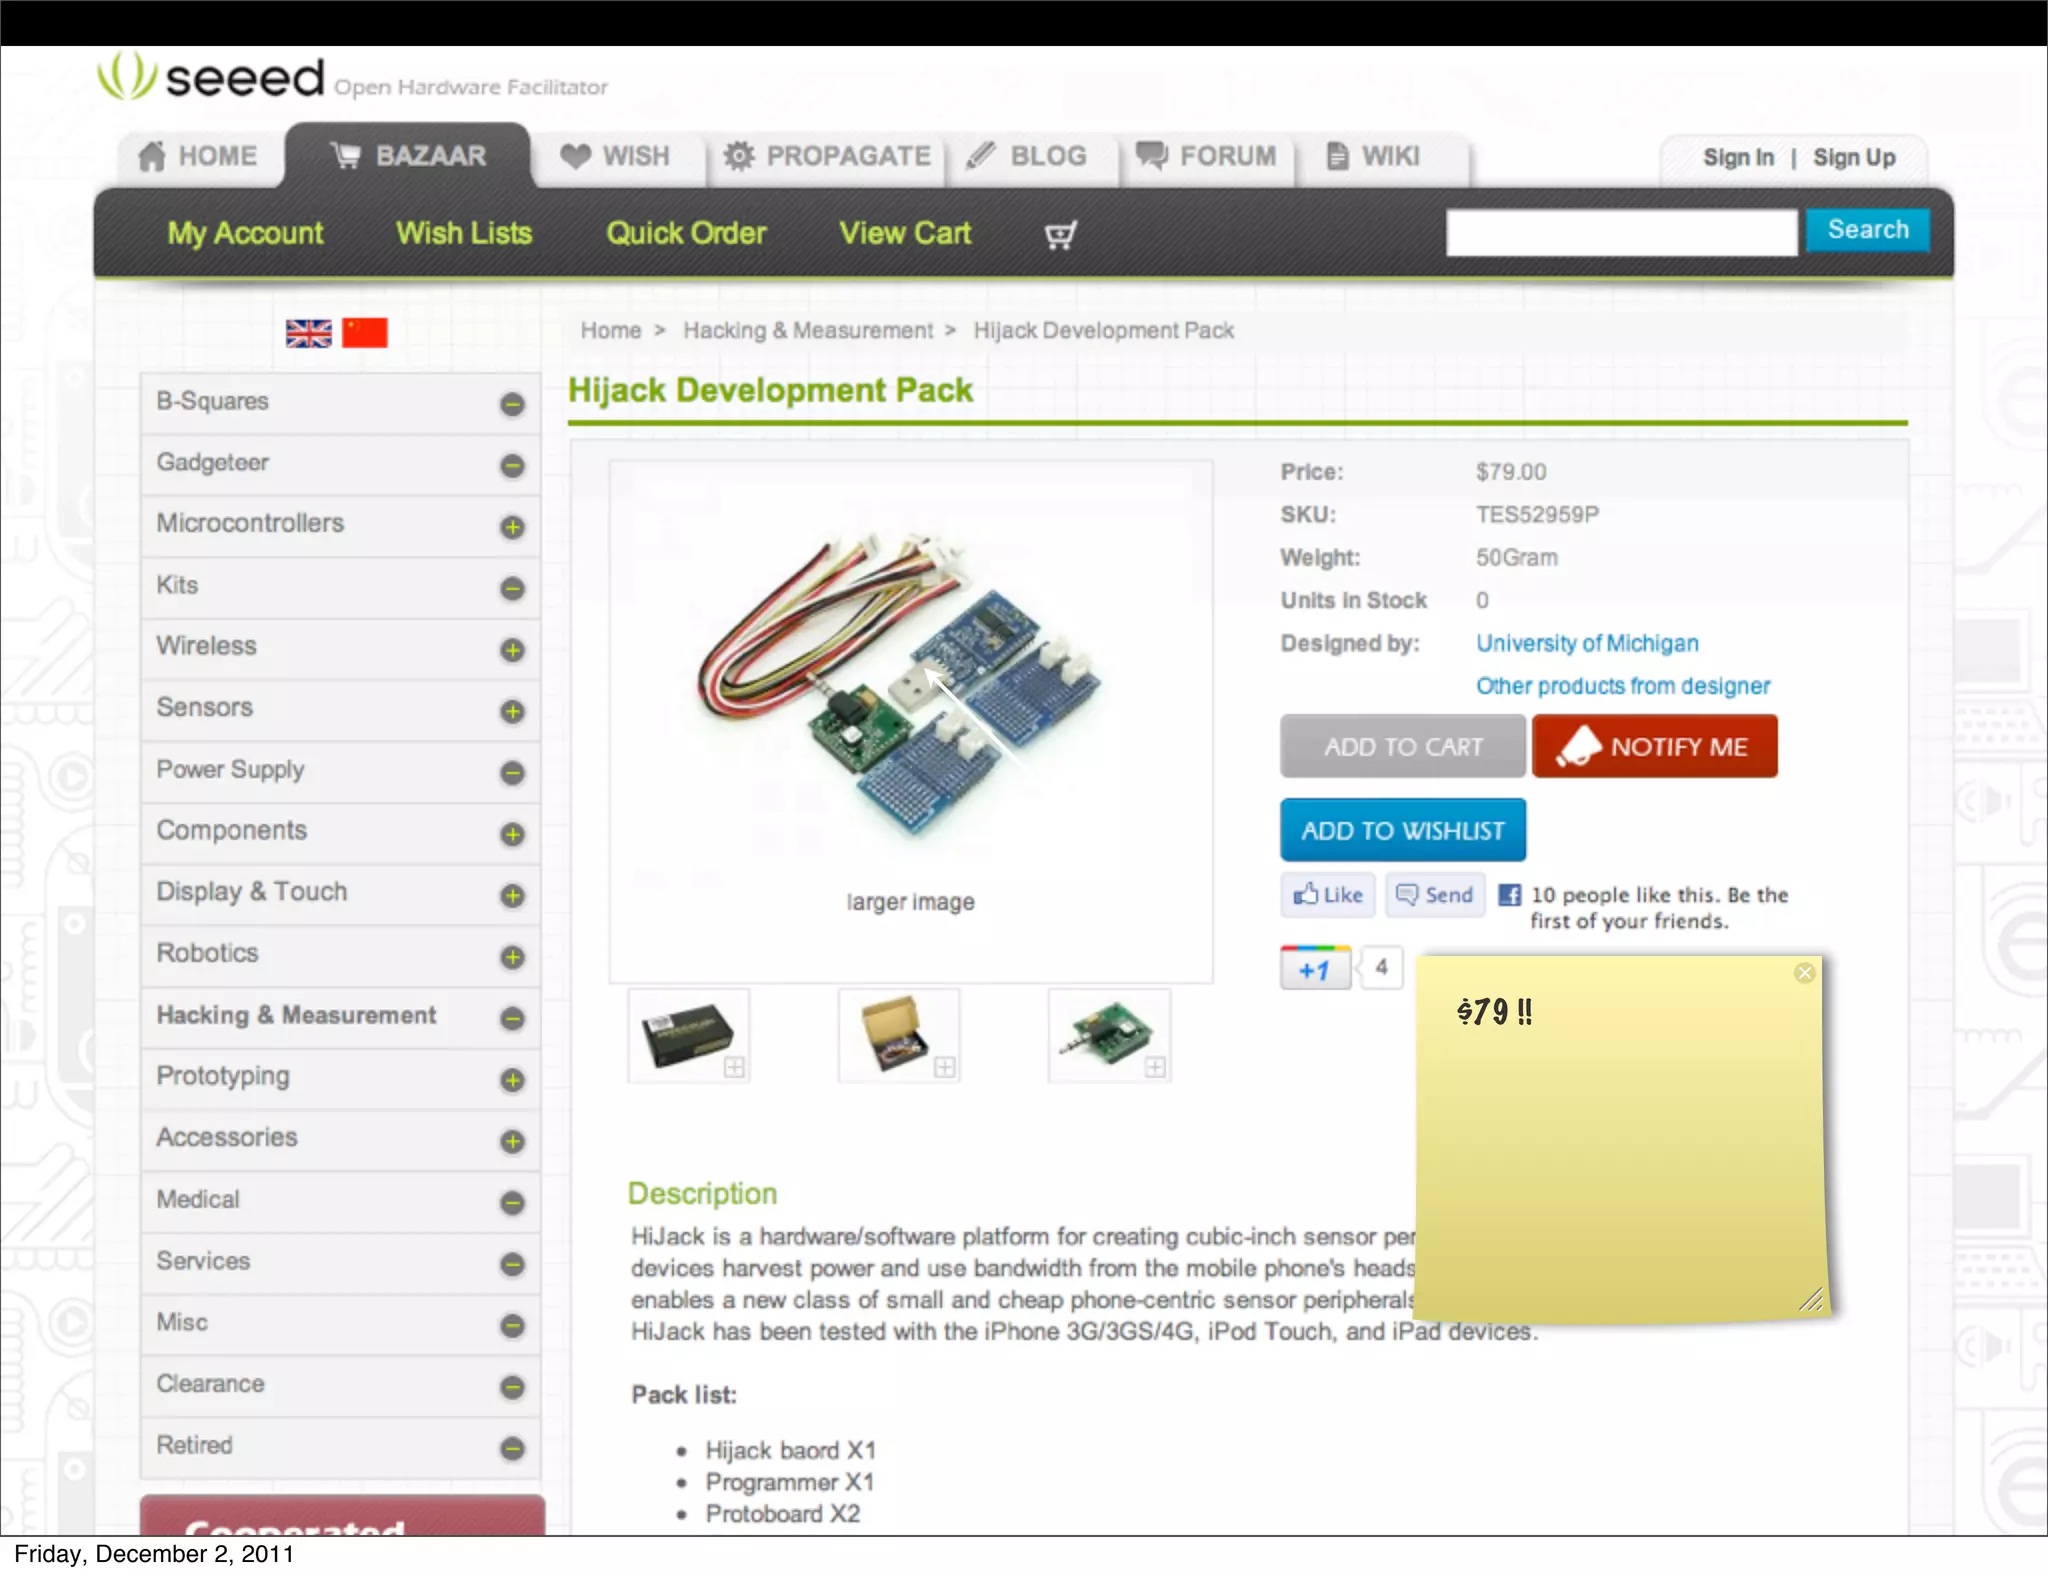Expand the Sensors category
Image resolution: width=2048 pixels, height=1576 pixels.
click(512, 711)
